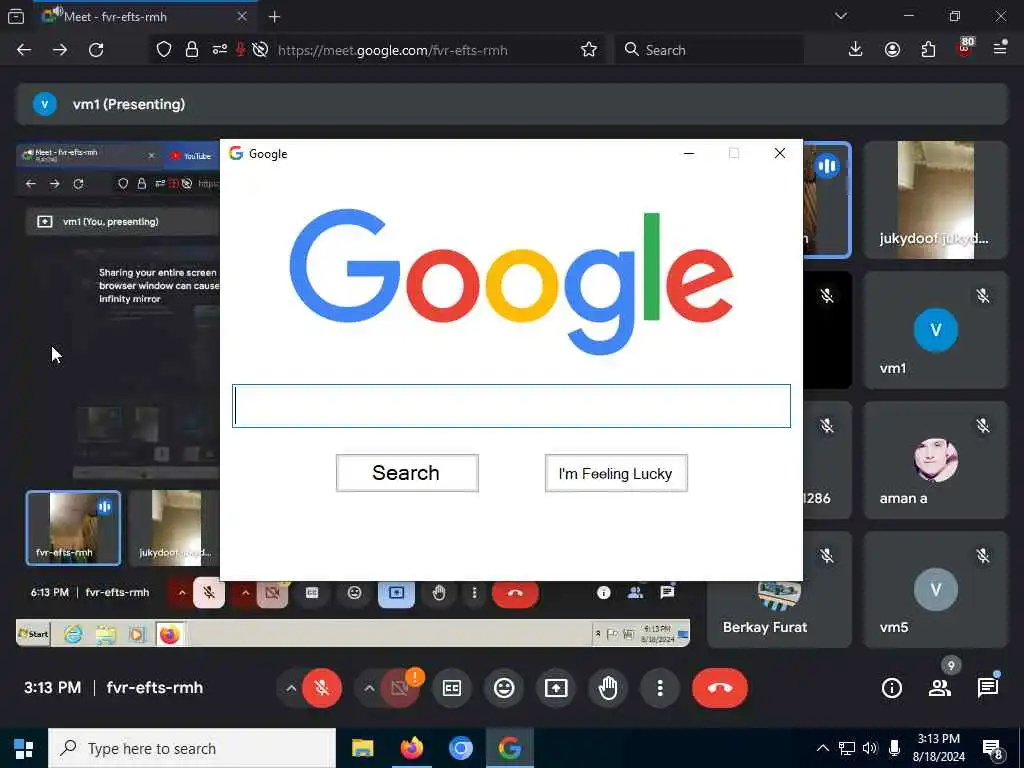
Task: Turn on camera in Meet controls
Action: pyautogui.click(x=400, y=688)
